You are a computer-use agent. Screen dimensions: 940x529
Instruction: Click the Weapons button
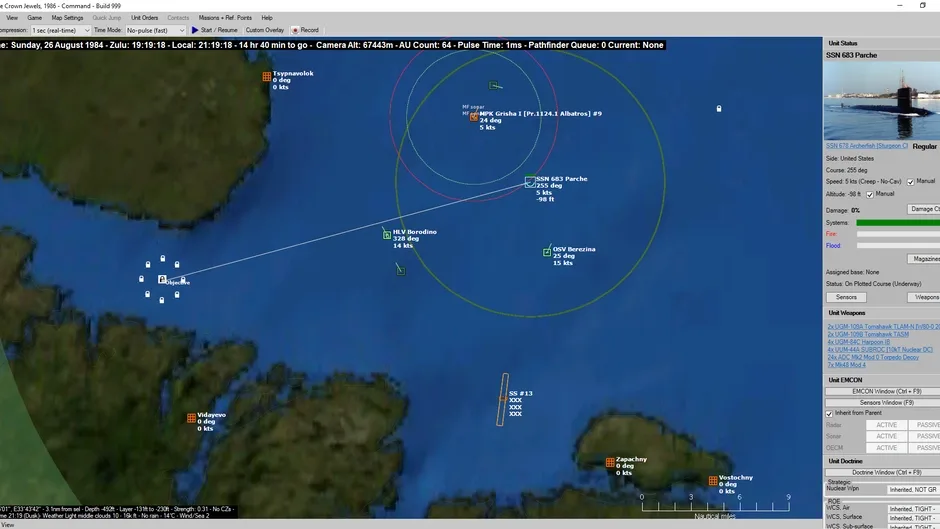pyautogui.click(x=925, y=297)
